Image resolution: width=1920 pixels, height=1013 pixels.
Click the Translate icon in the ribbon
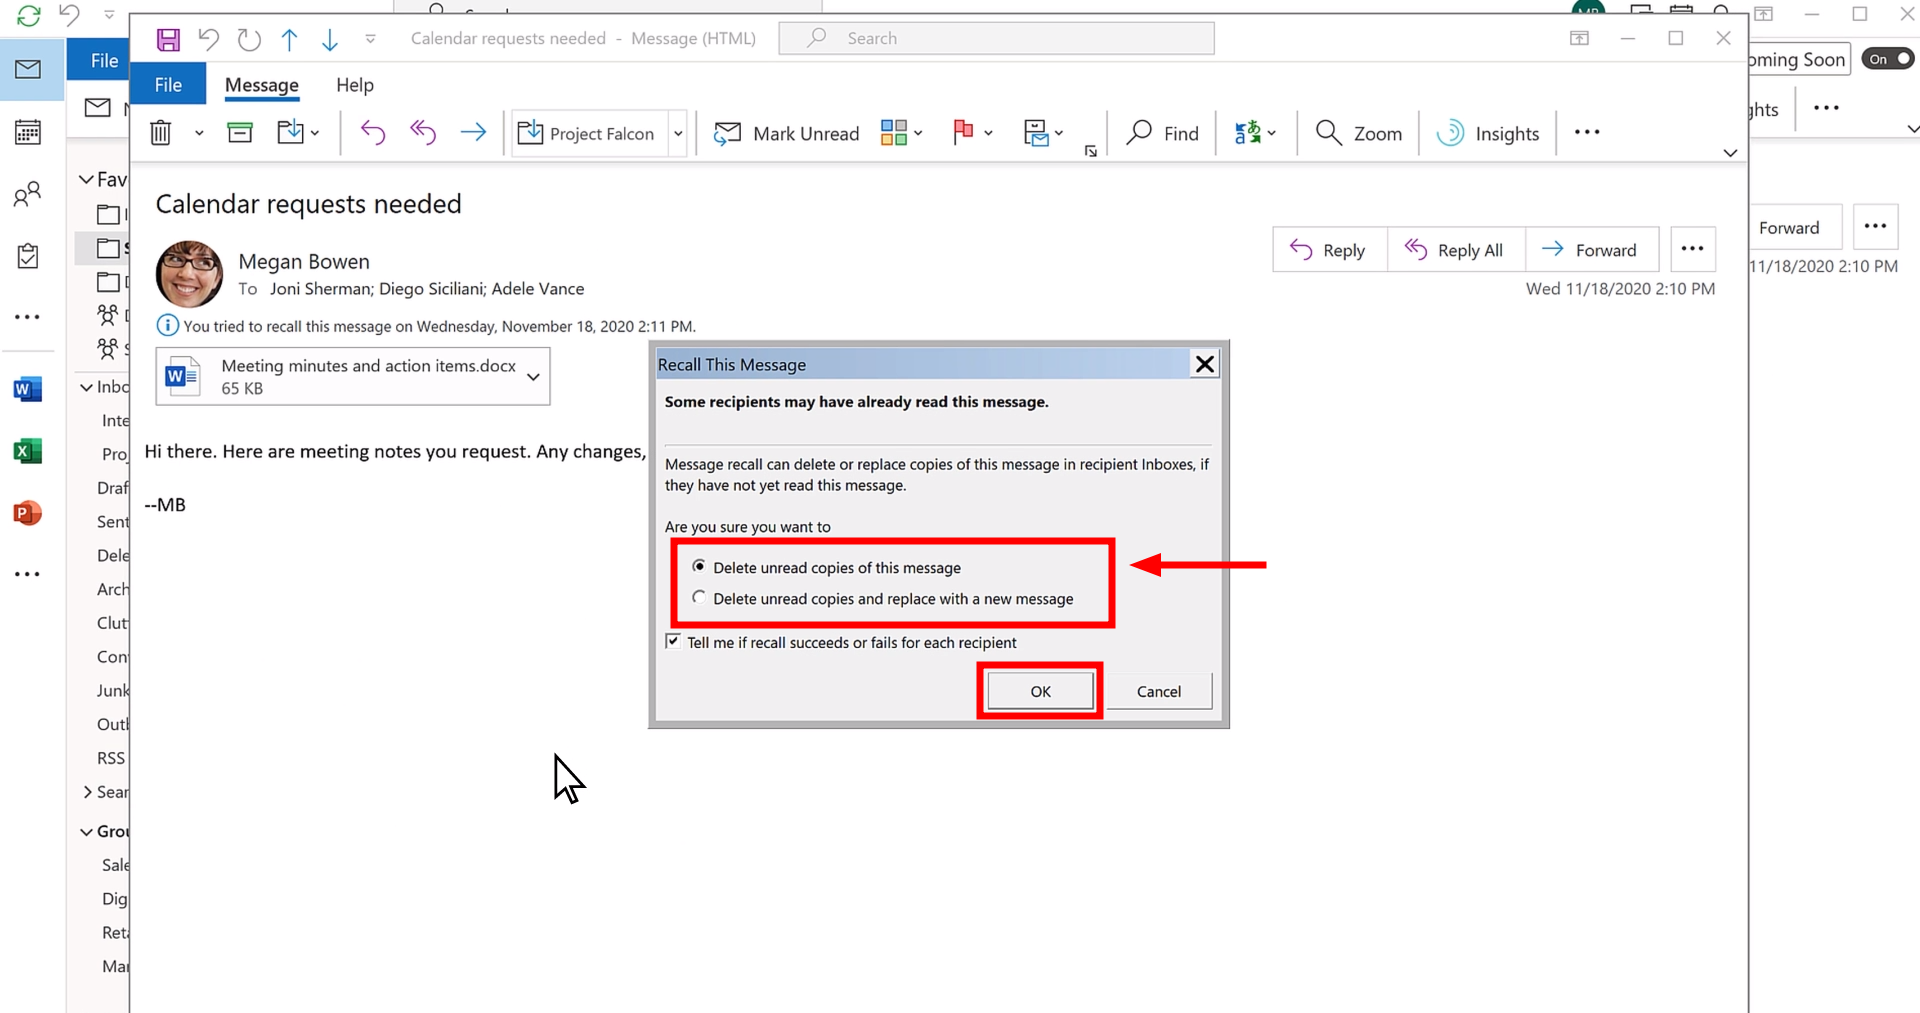pyautogui.click(x=1247, y=133)
